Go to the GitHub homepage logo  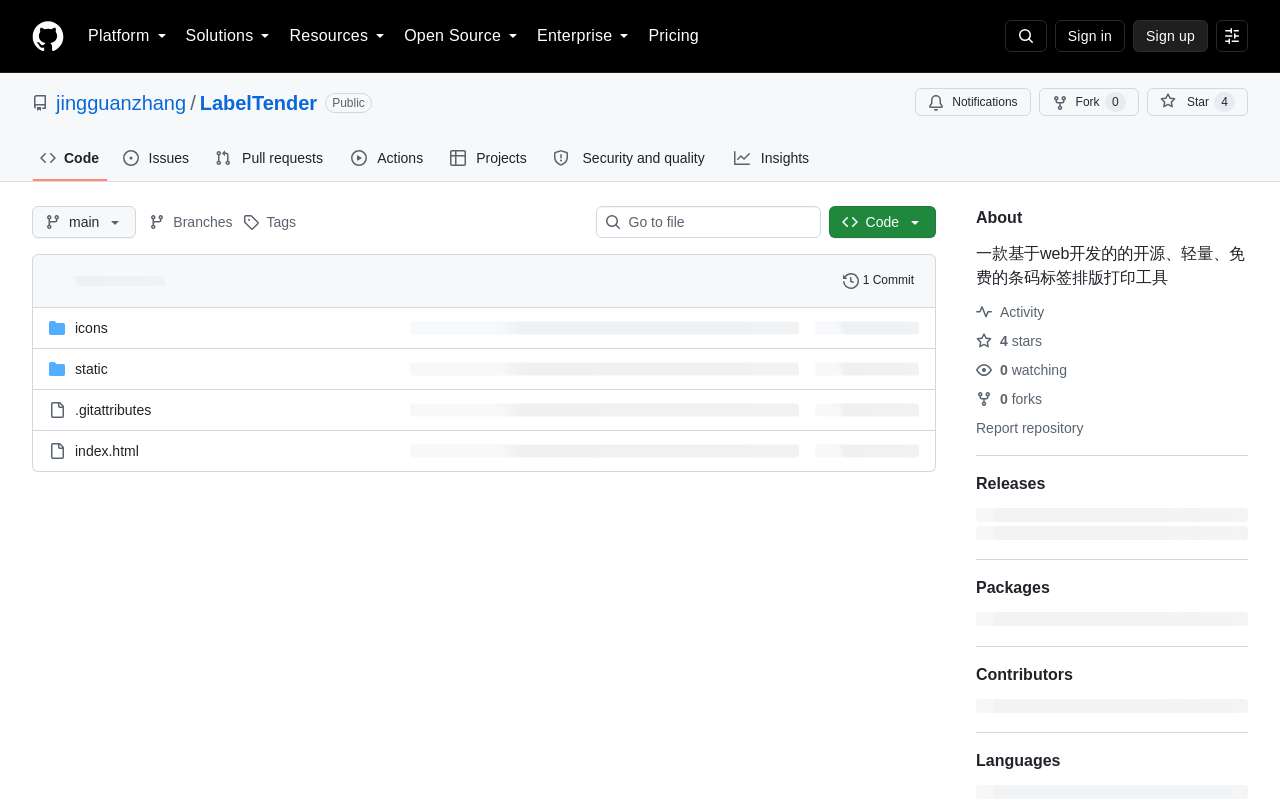(x=48, y=36)
